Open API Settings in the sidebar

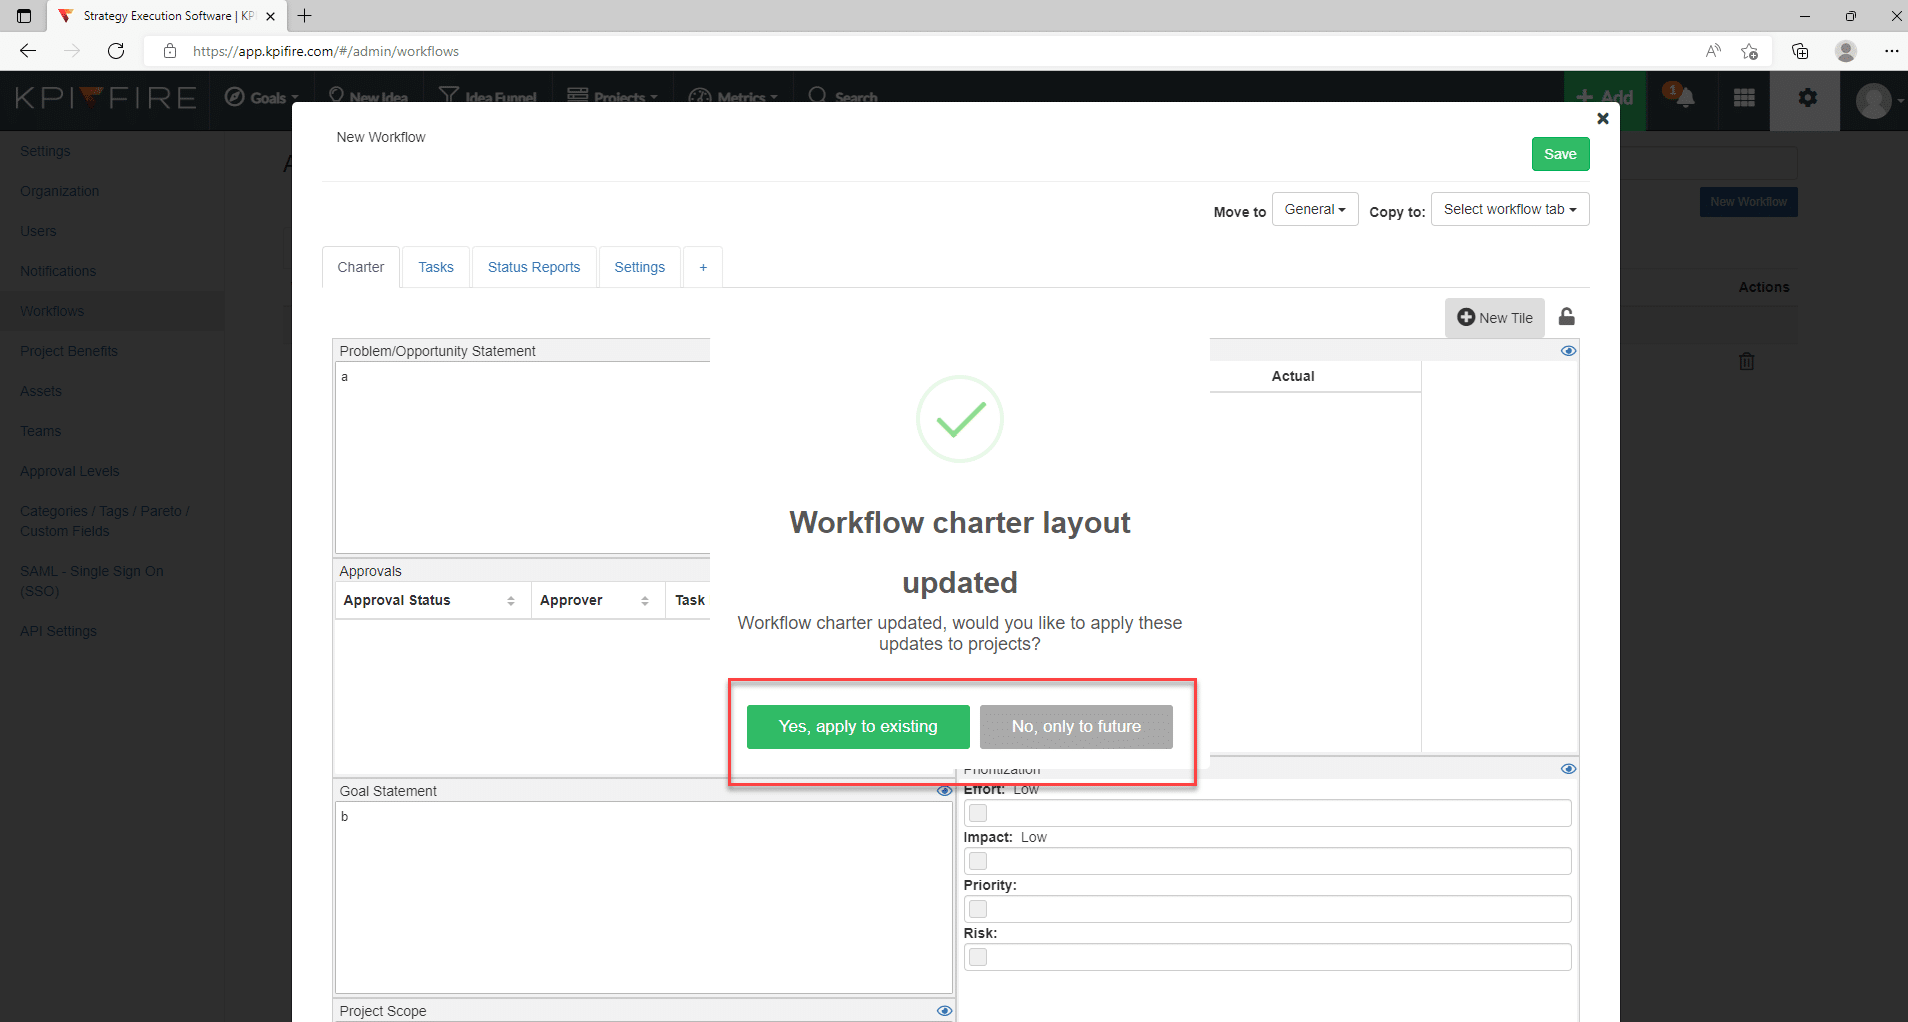tap(58, 631)
